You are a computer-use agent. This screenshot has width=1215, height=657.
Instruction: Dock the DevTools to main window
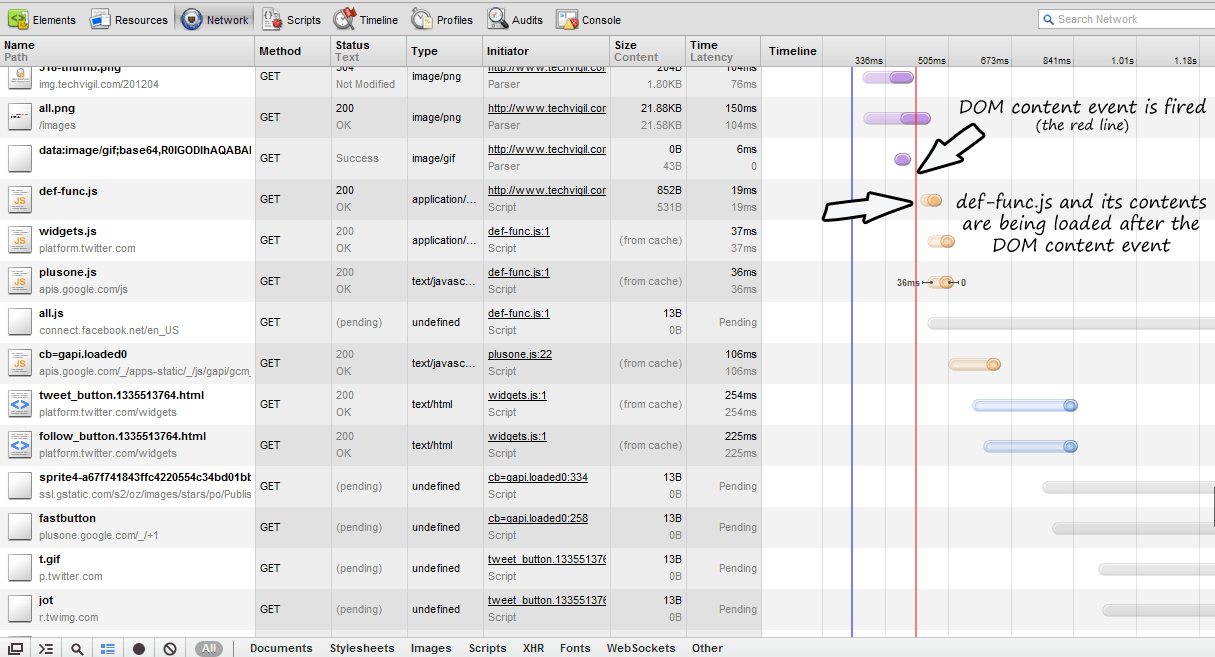(x=15, y=648)
